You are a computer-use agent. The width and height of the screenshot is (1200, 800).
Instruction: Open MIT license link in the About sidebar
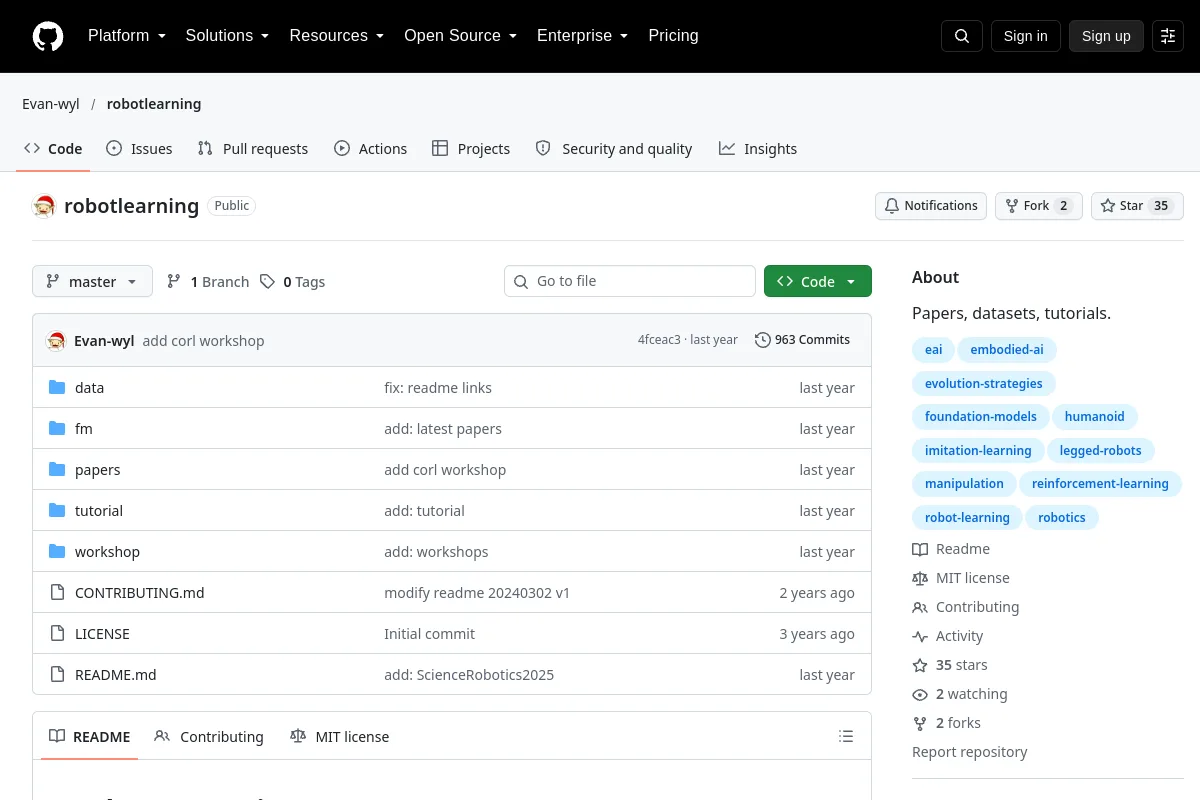pos(961,578)
